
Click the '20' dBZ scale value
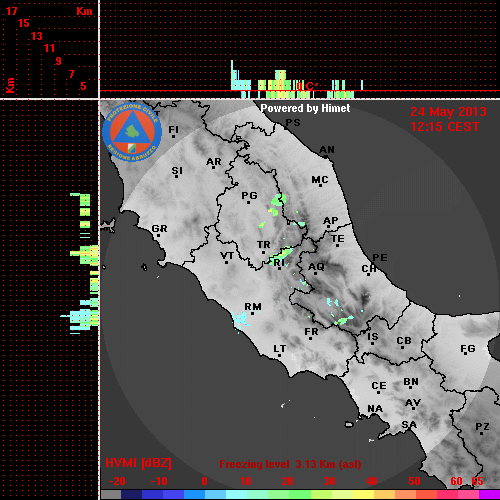point(287,481)
